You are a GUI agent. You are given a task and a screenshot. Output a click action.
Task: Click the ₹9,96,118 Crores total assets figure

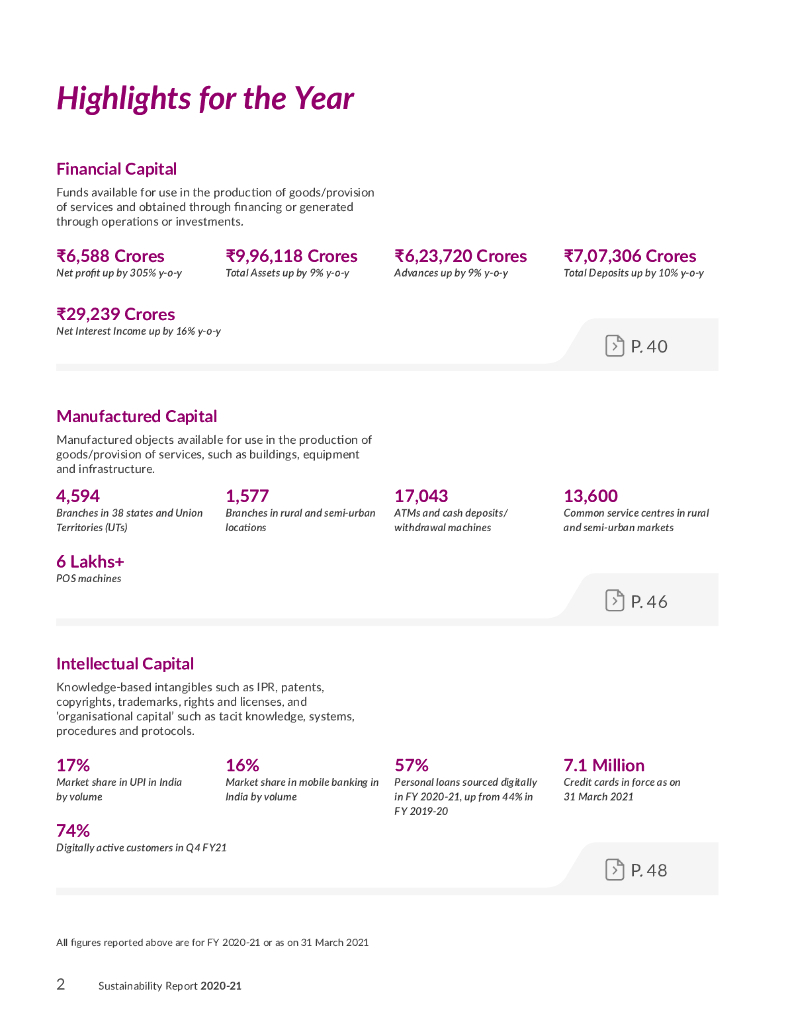(292, 256)
